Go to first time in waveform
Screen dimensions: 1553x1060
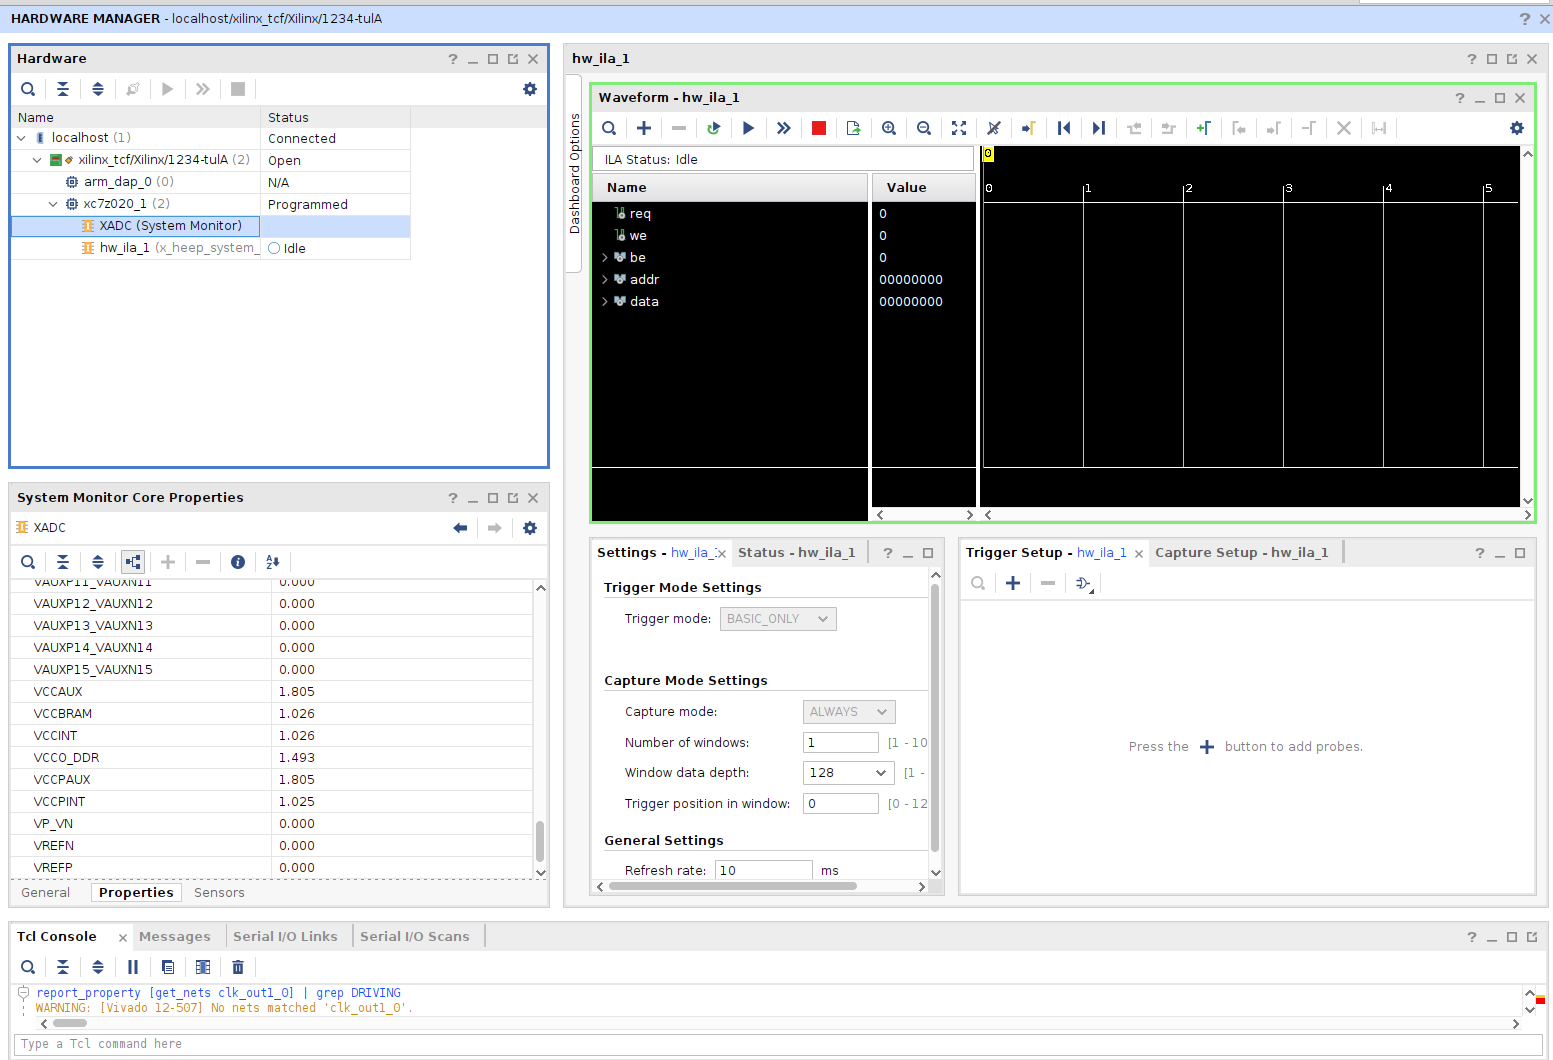1064,128
